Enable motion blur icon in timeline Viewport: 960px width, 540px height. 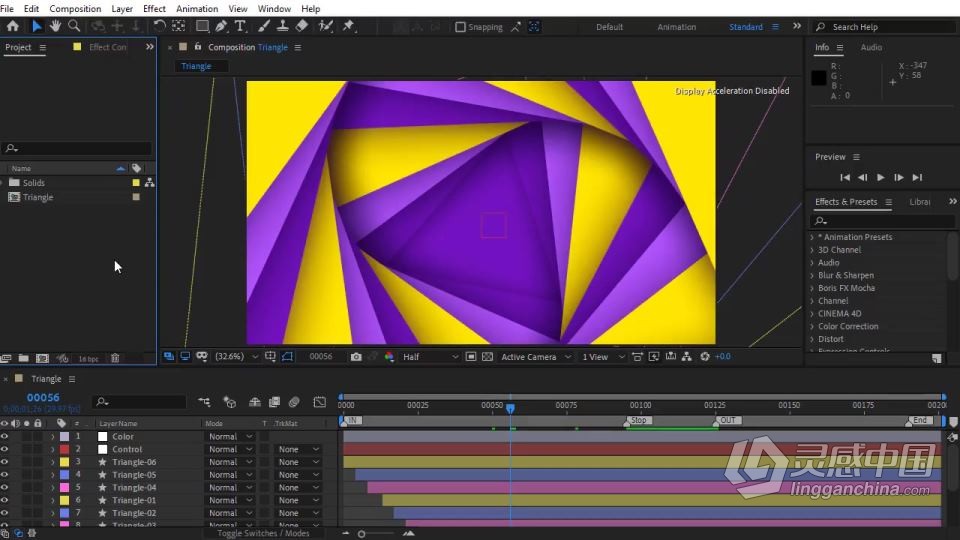(294, 402)
